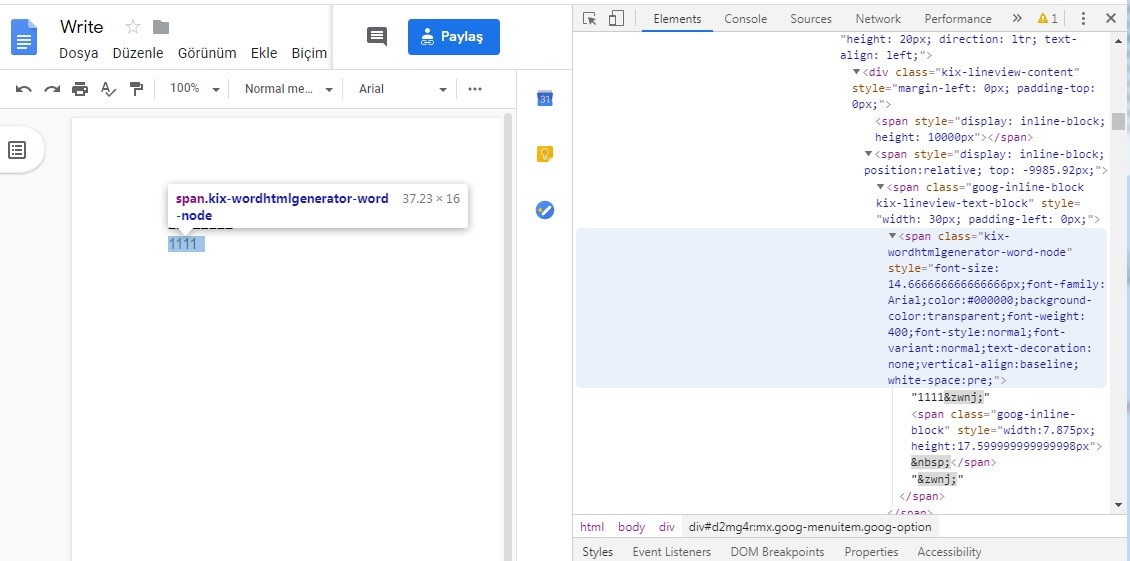Activate DevTools inspect element picker

click(x=590, y=19)
